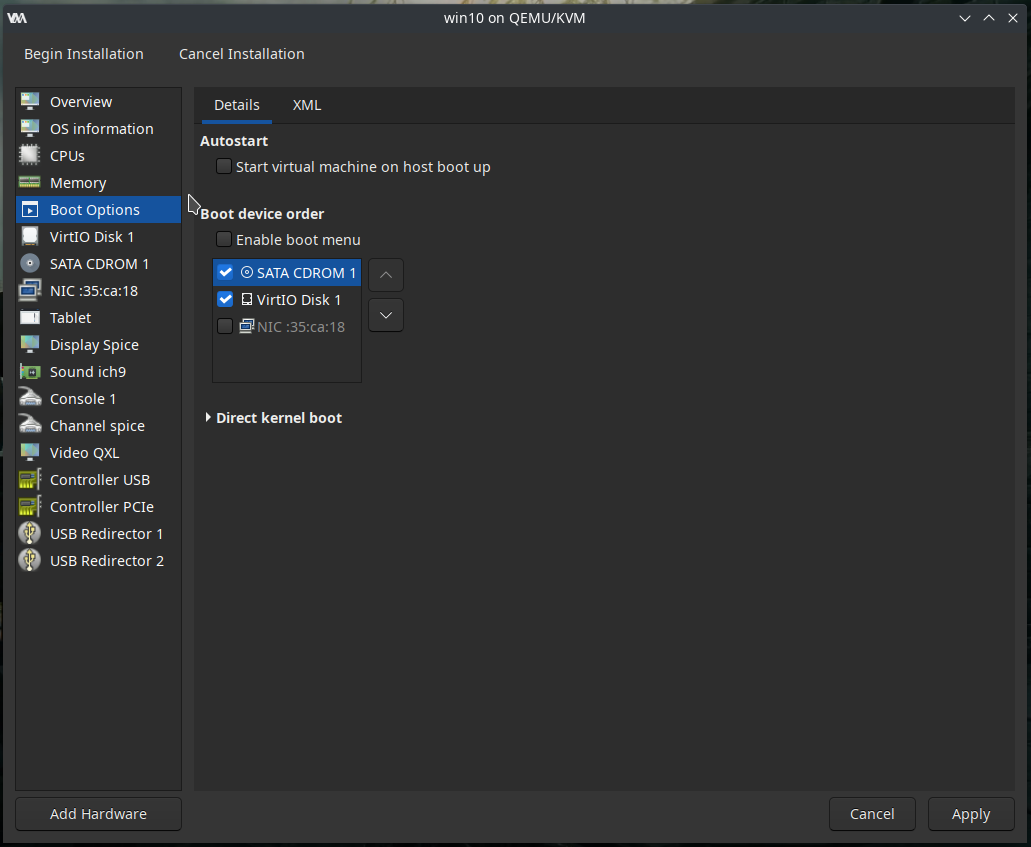Move boot device up with arrow button

coord(386,274)
